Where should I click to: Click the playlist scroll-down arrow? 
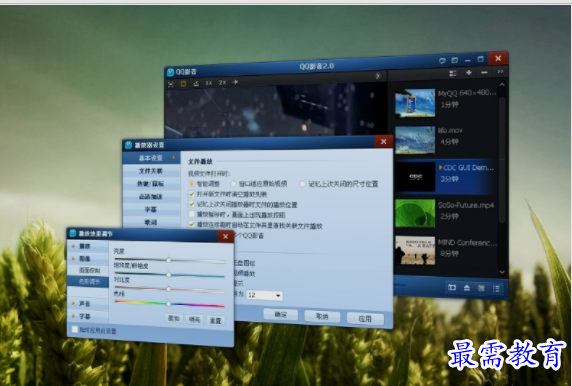tap(502, 272)
